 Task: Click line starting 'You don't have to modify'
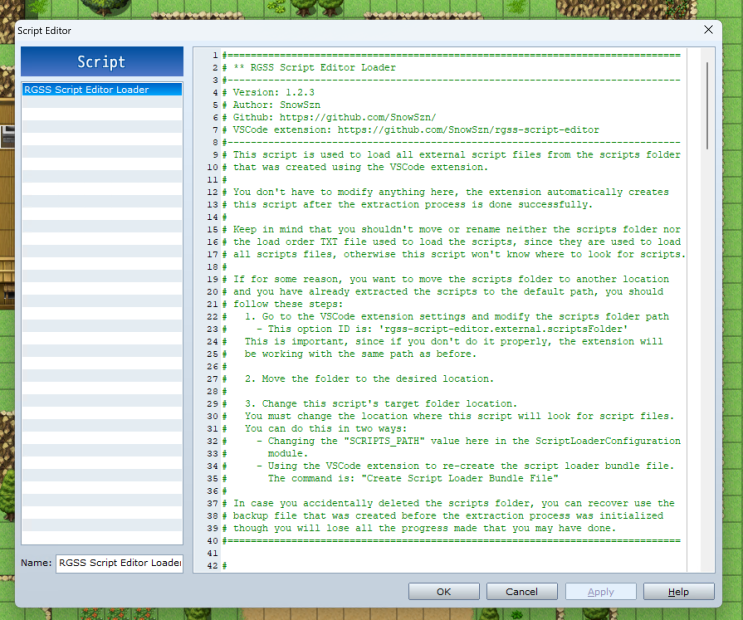click(445, 192)
